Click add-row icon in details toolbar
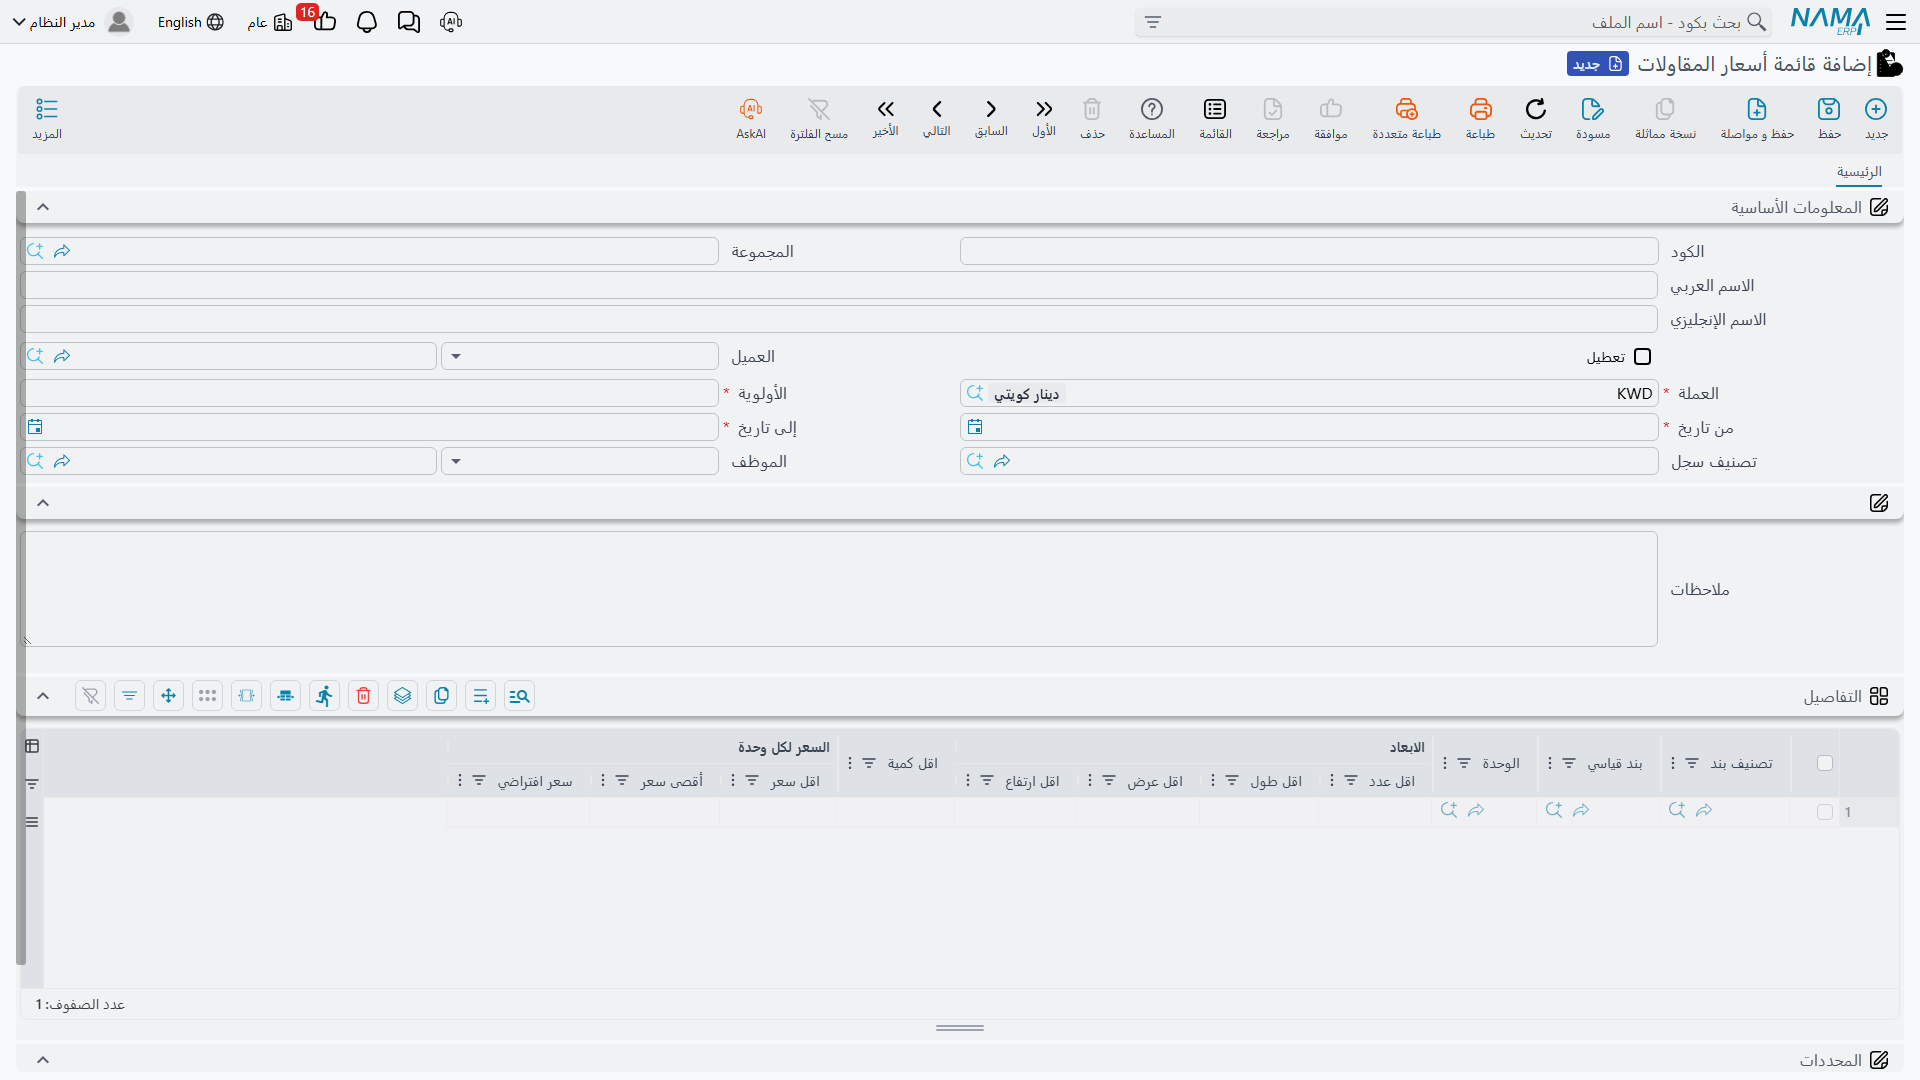 coord(481,696)
